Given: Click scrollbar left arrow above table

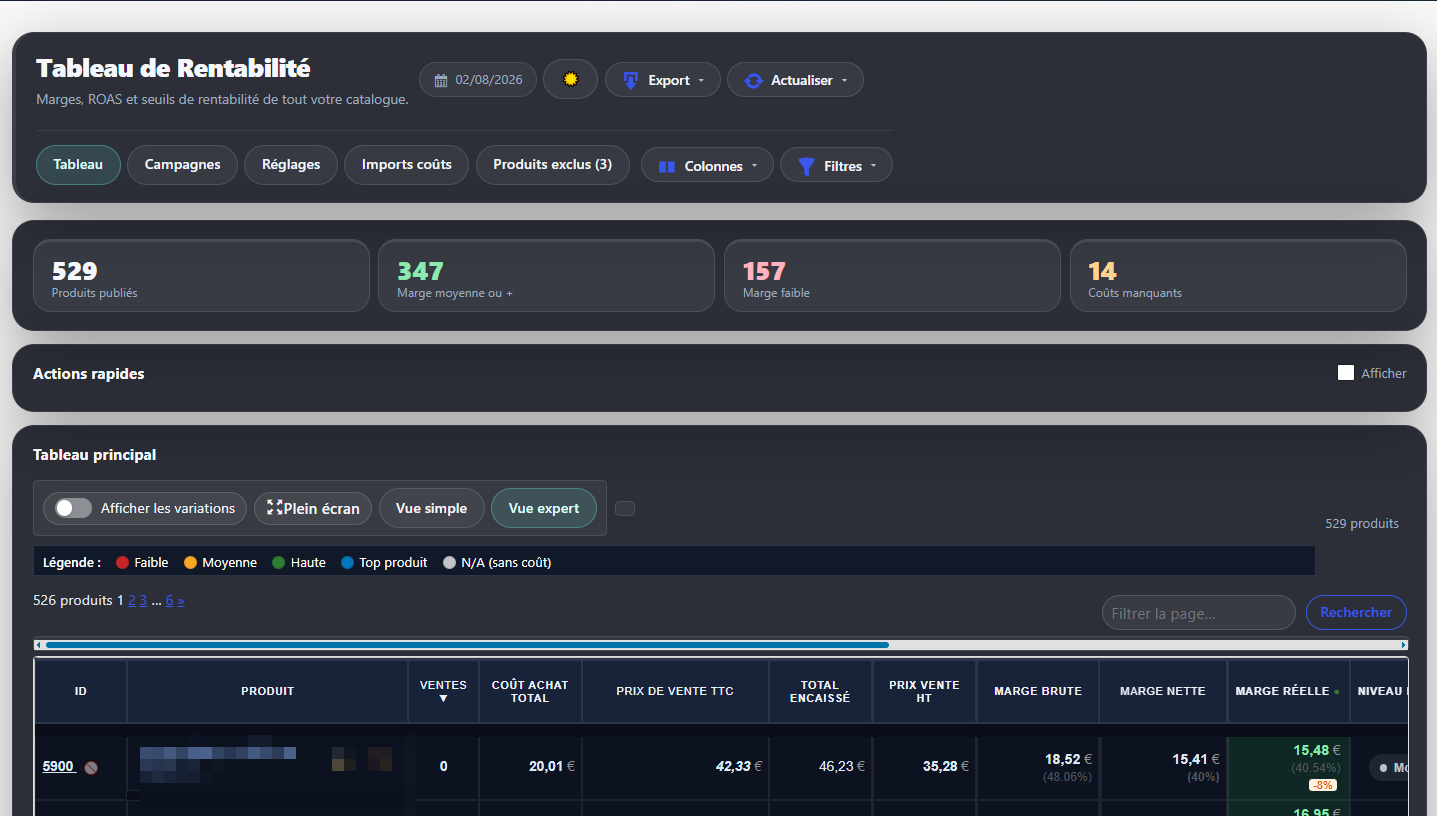Looking at the screenshot, I should click(x=38, y=645).
